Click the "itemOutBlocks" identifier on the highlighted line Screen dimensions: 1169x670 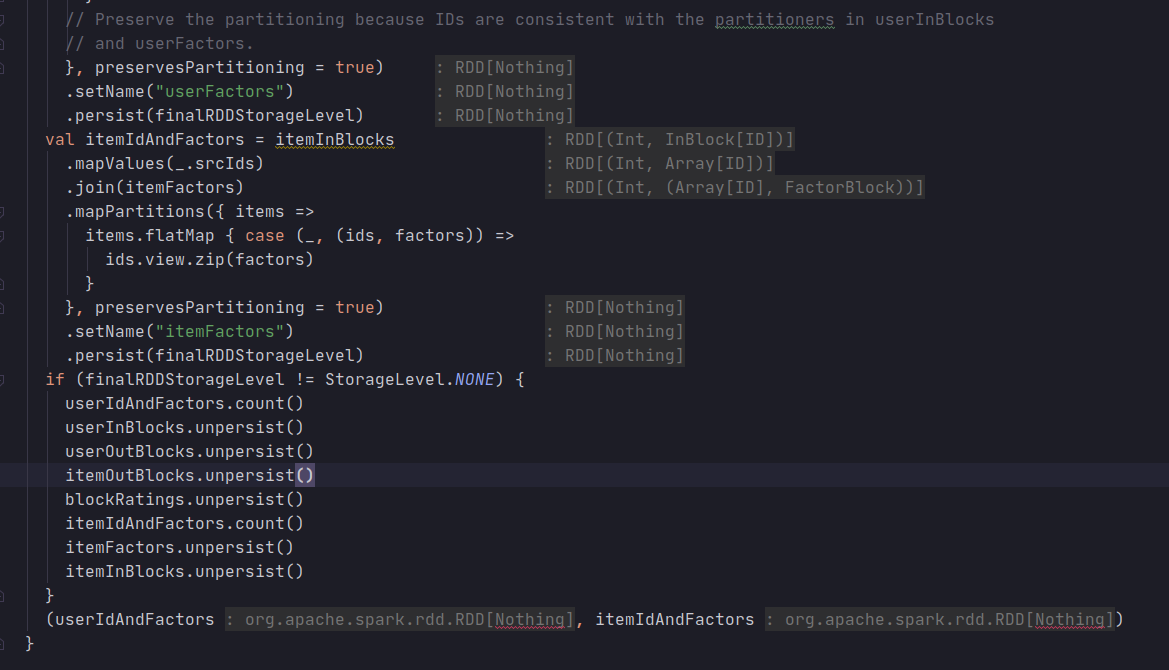[x=130, y=475]
